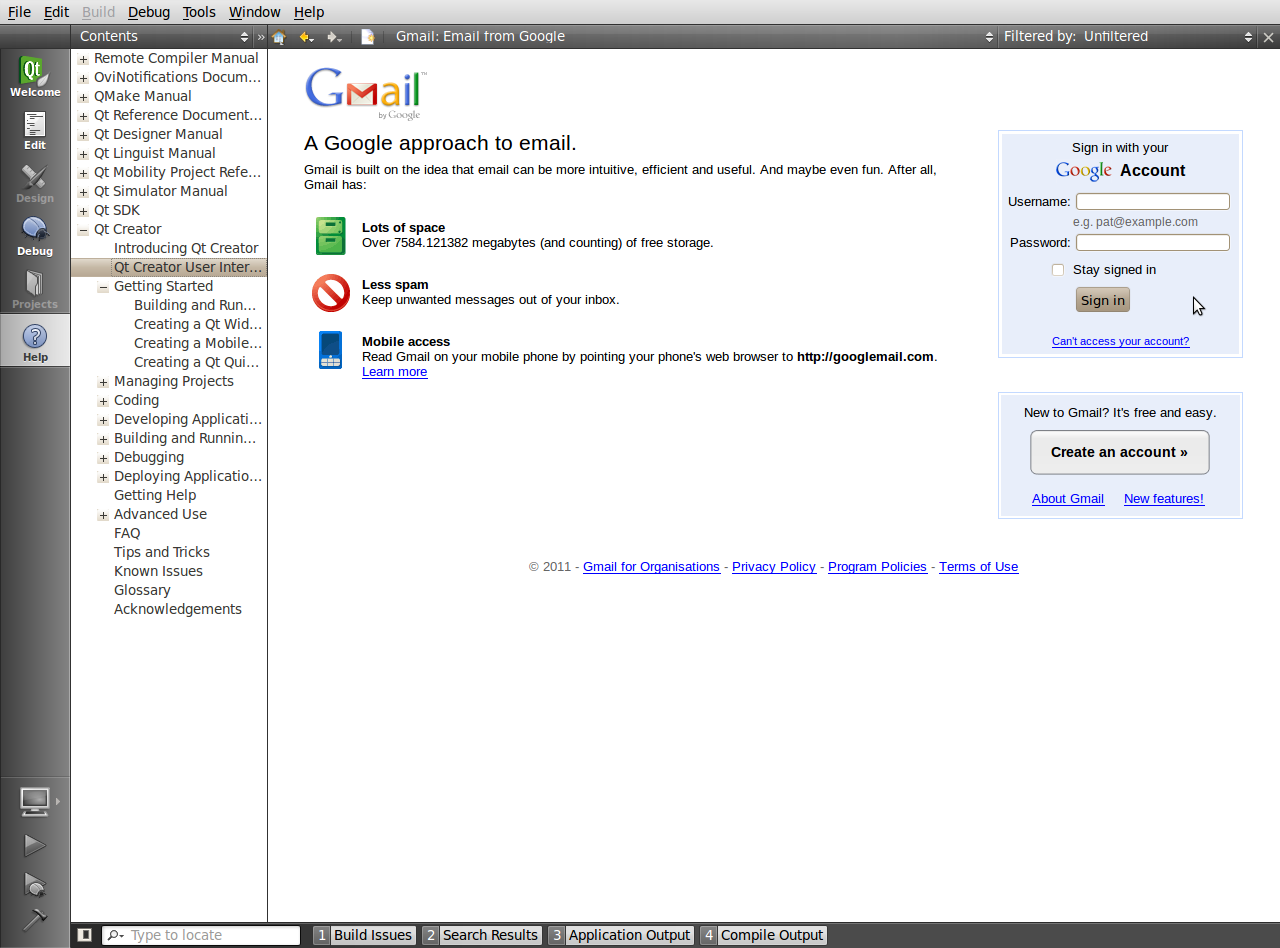Screen dimensions: 1280x948
Task: Click the Create an account button
Action: pos(1119,452)
